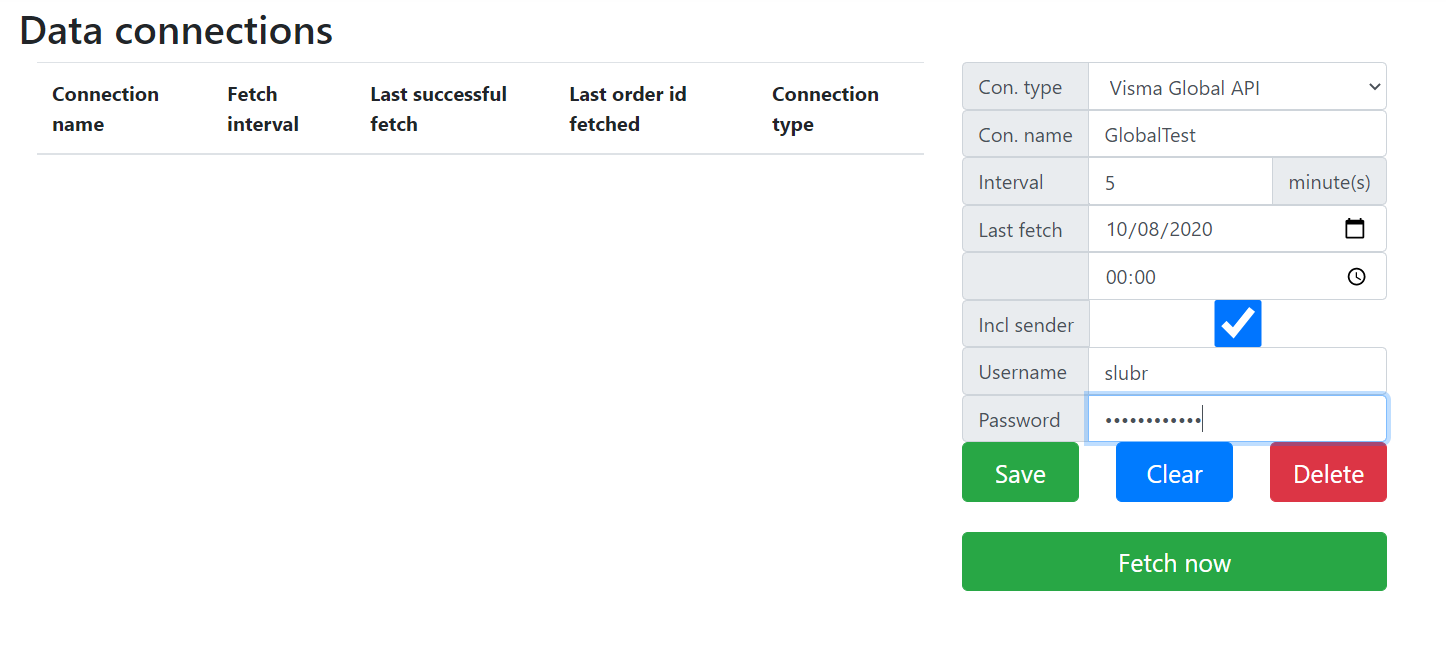1446x646 pixels.
Task: Click the Fetch interval column header
Action: (263, 109)
